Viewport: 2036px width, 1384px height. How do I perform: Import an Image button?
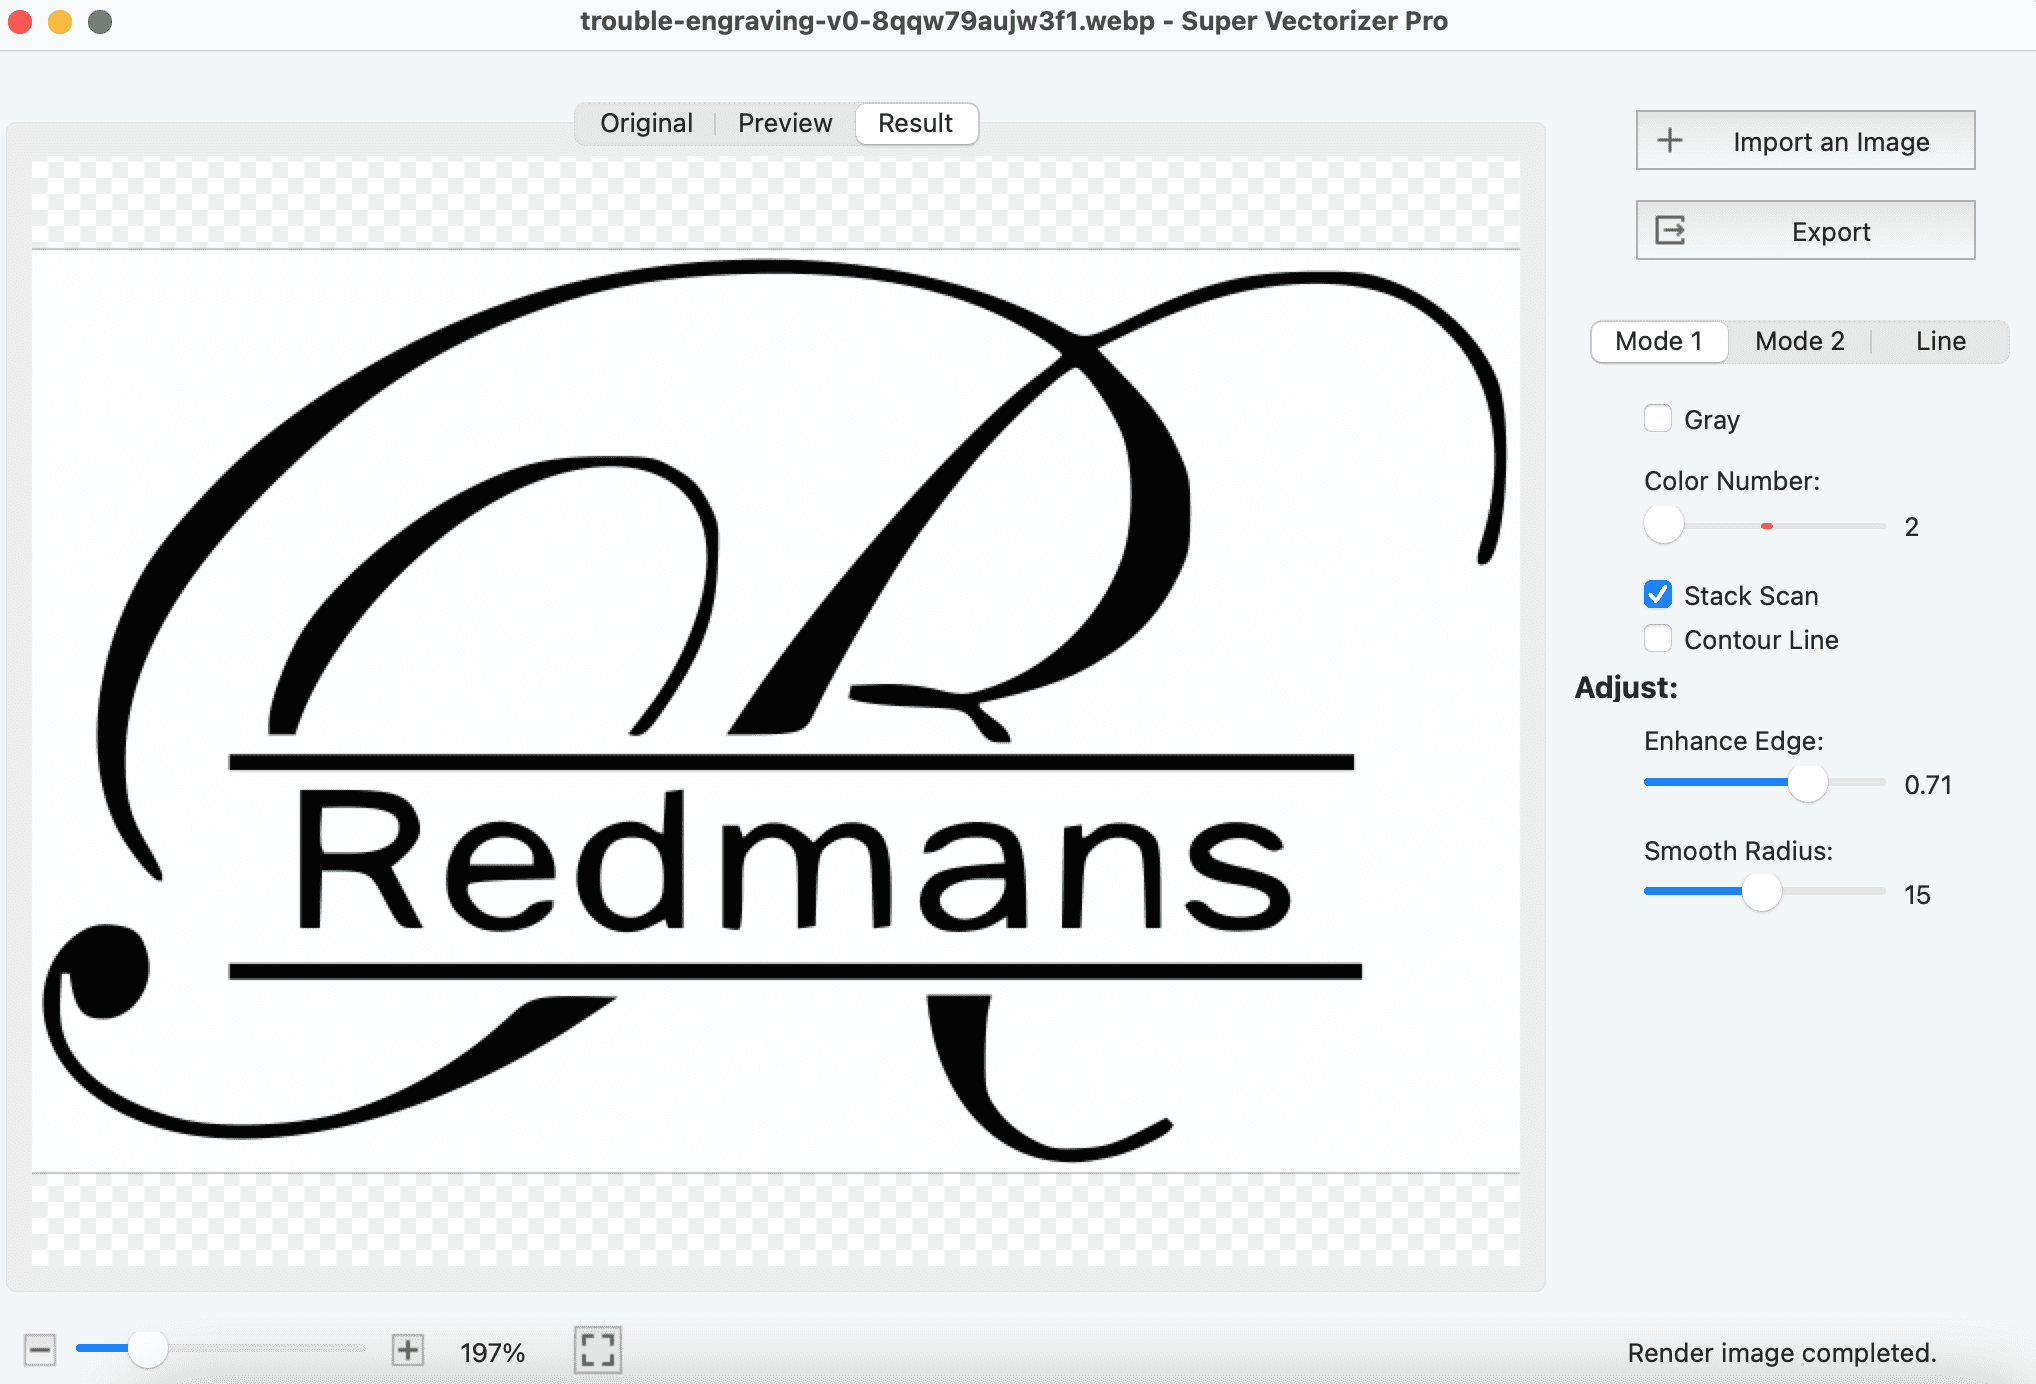point(1805,141)
